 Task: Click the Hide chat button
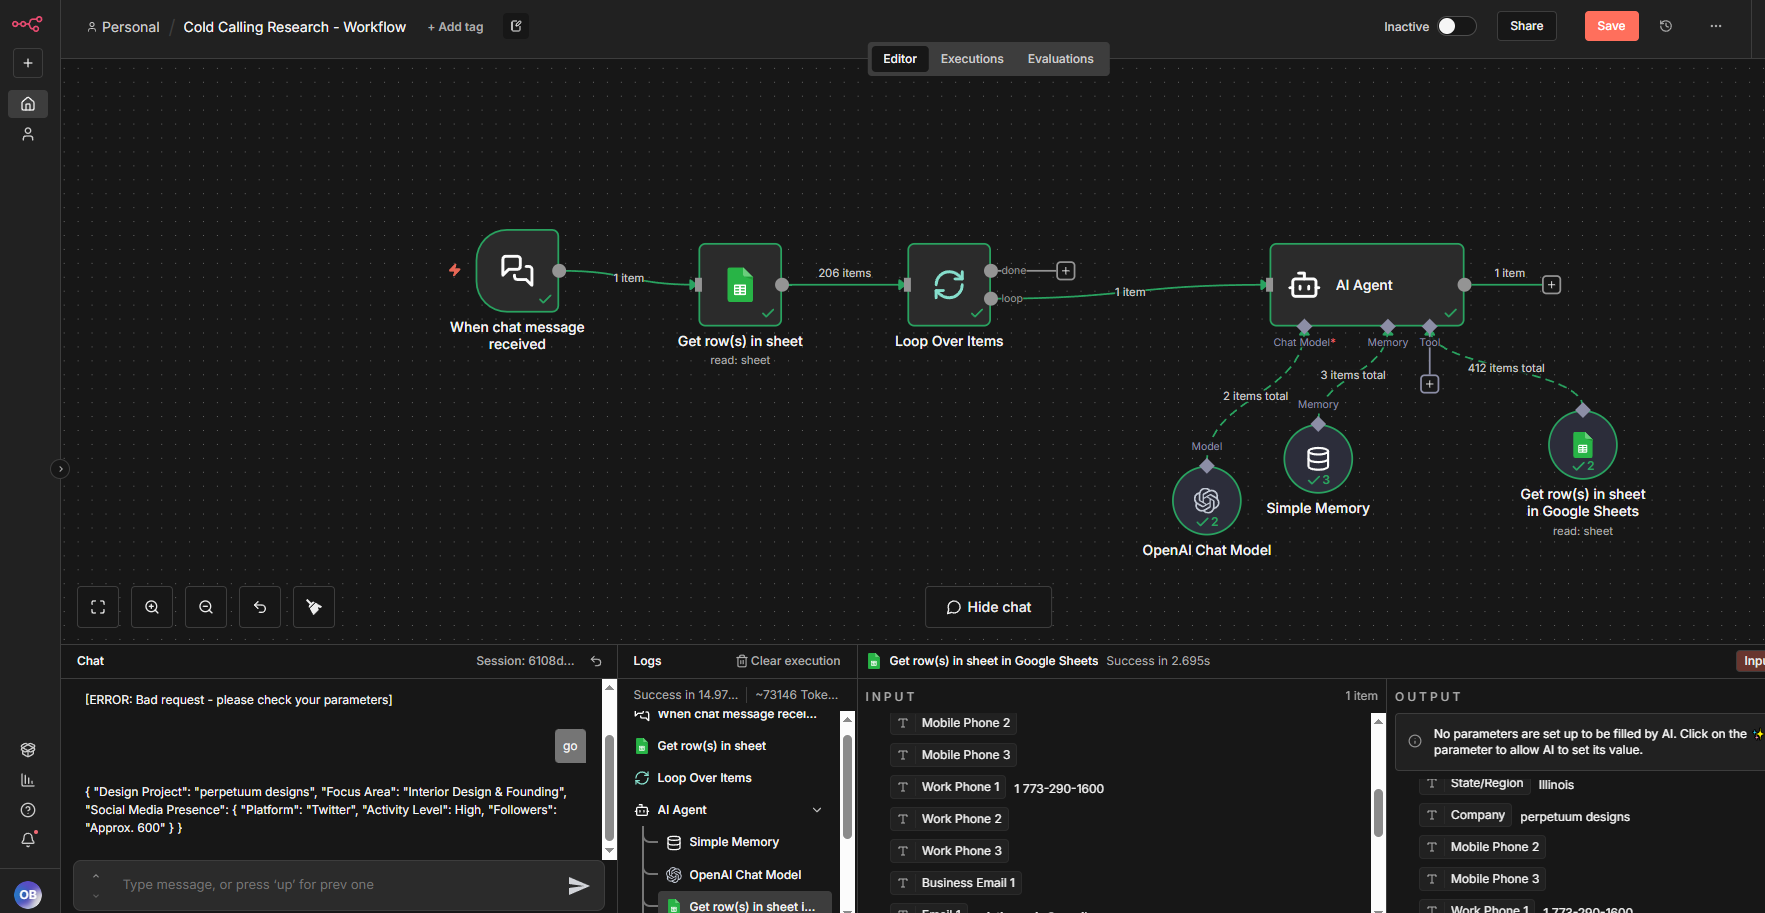coord(988,607)
